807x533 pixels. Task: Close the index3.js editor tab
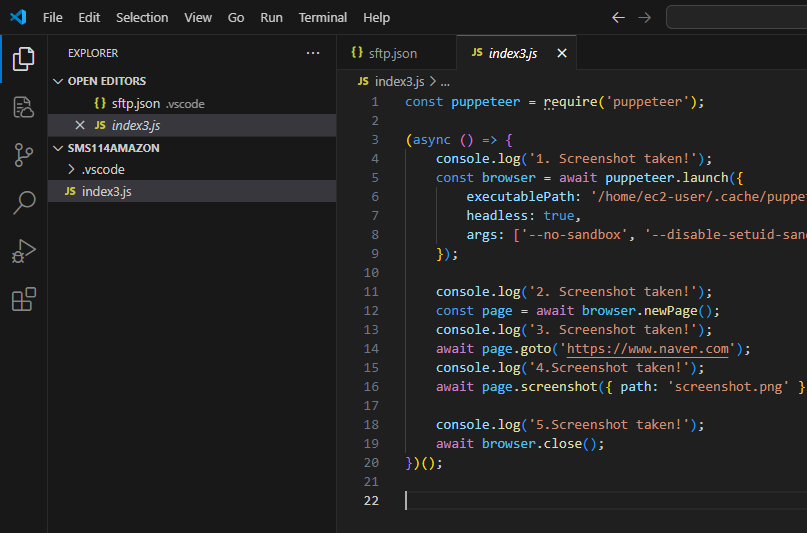click(x=562, y=53)
